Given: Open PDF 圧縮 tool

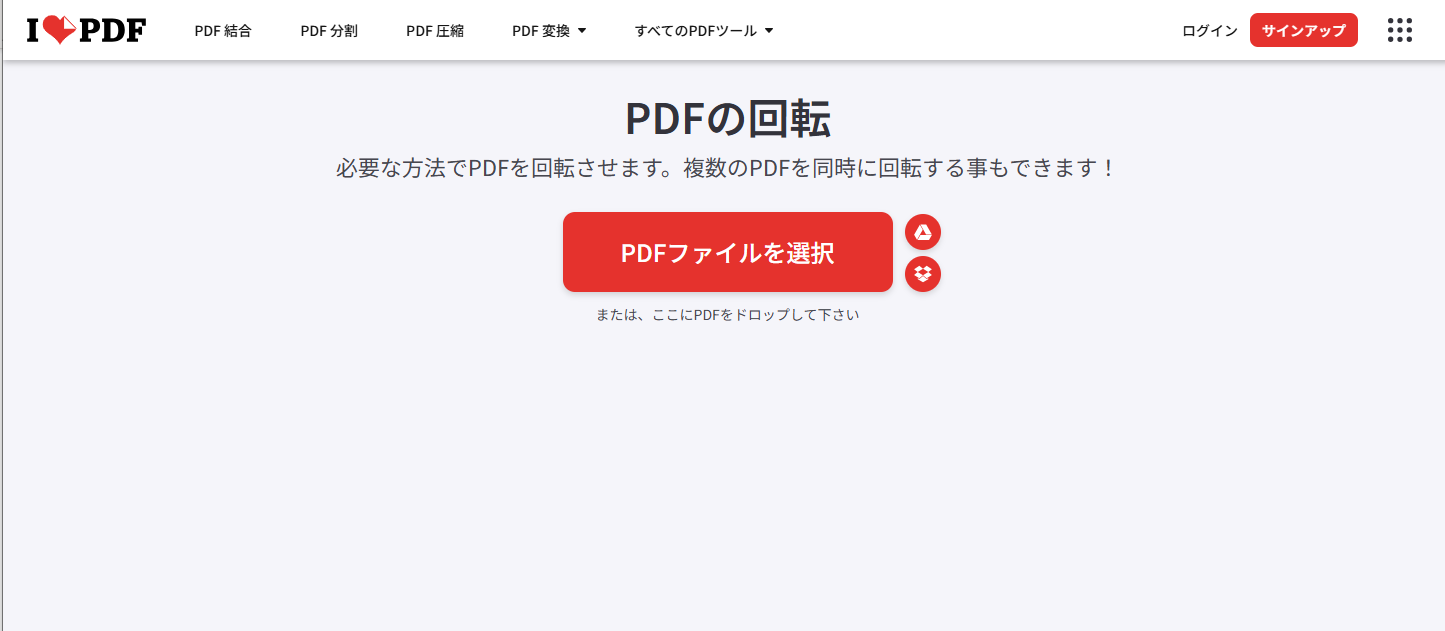Looking at the screenshot, I should [435, 31].
